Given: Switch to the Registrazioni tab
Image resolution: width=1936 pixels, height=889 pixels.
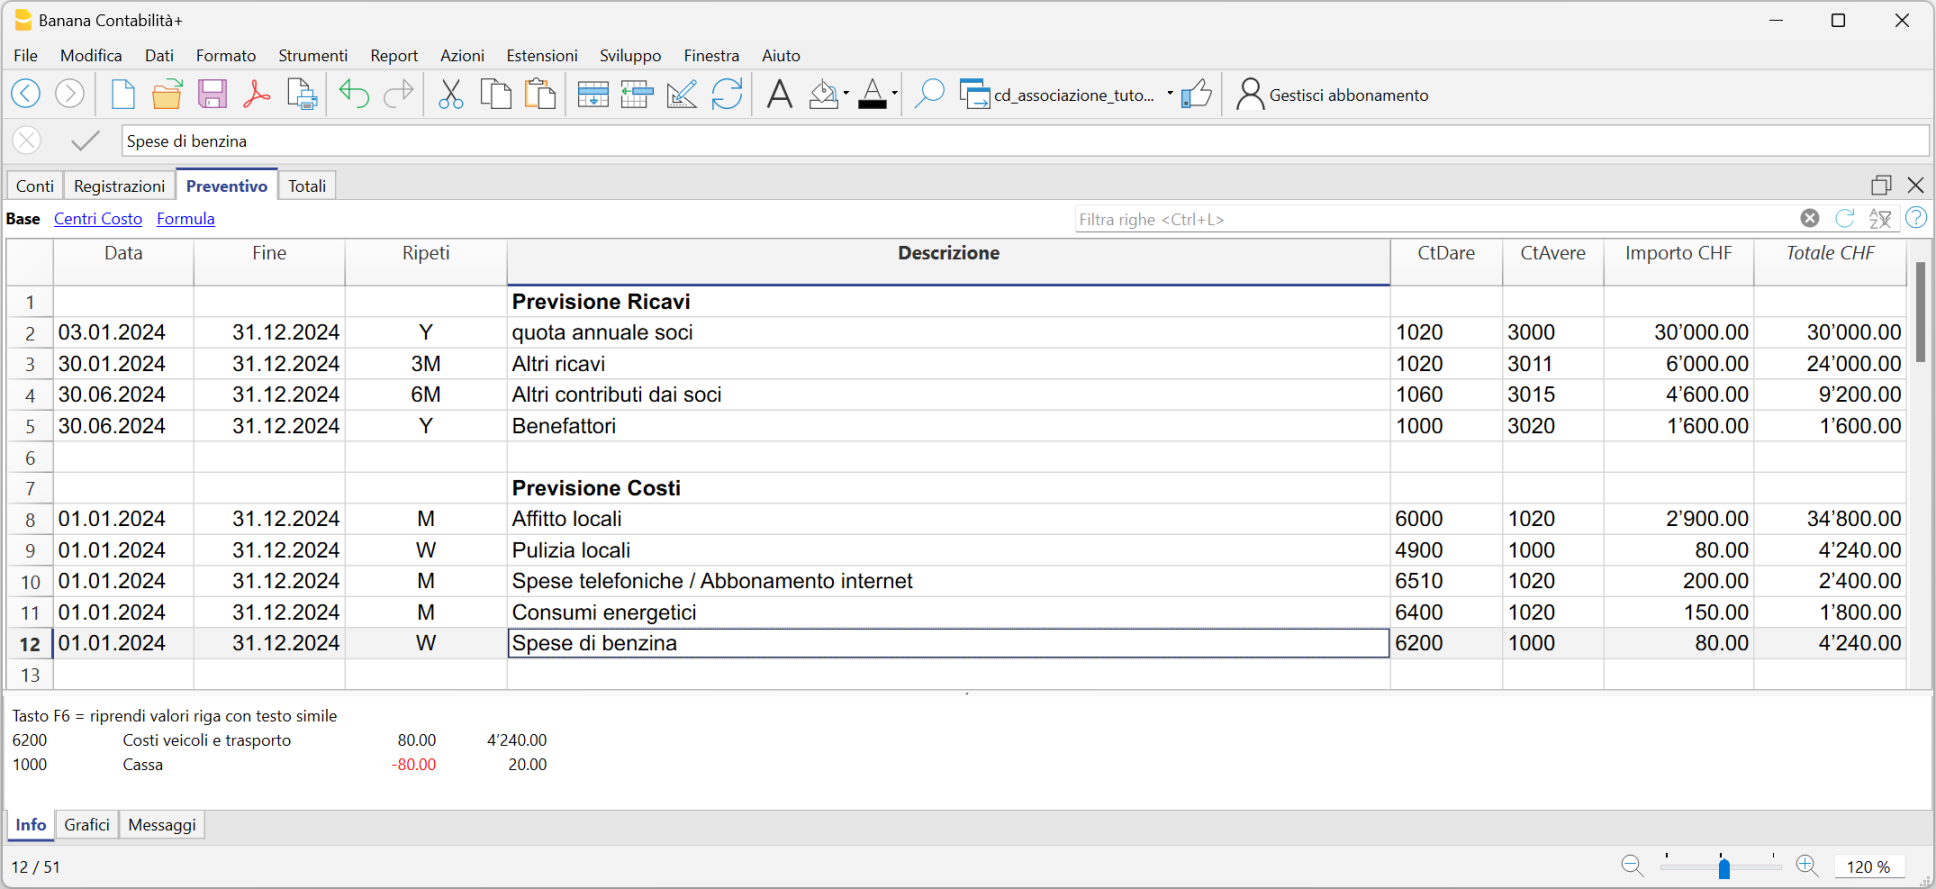Looking at the screenshot, I should click(x=119, y=186).
